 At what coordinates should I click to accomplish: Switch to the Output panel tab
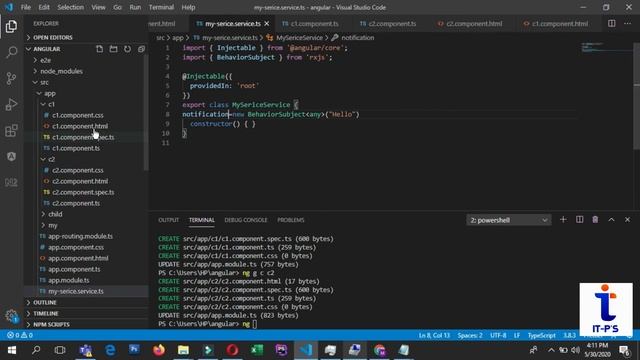point(169,220)
